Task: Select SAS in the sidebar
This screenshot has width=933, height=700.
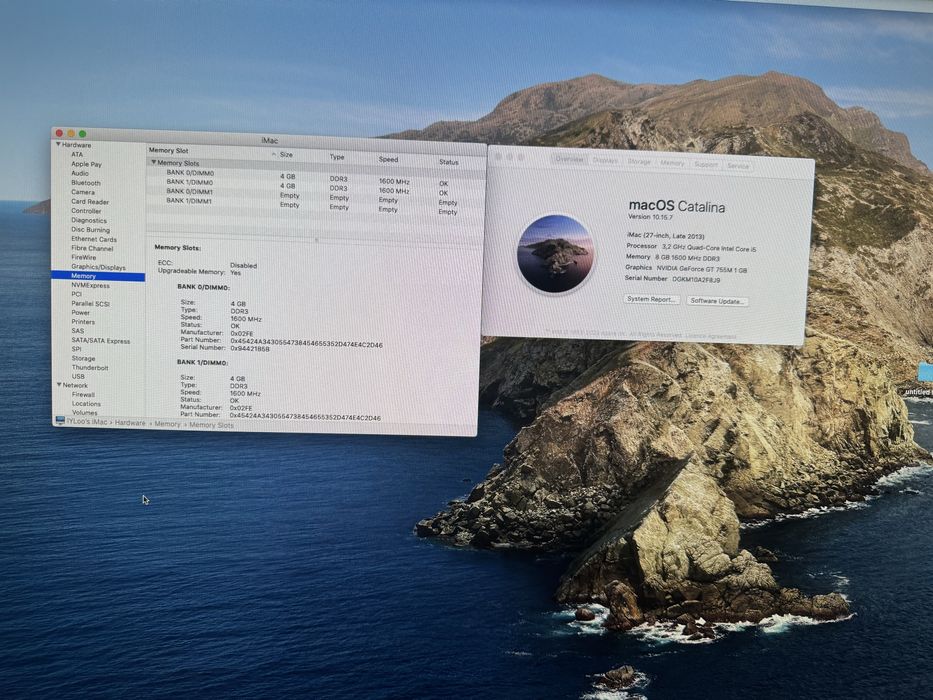Action: [78, 331]
